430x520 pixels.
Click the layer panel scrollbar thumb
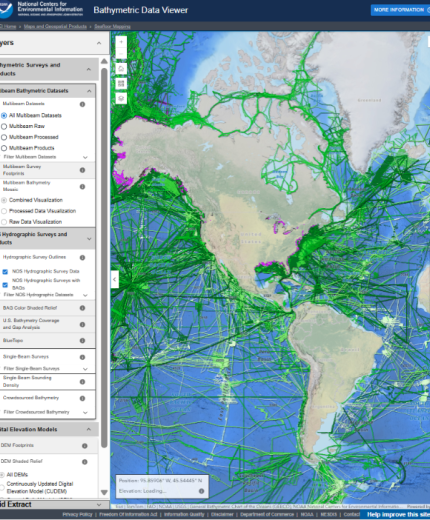pos(104,258)
